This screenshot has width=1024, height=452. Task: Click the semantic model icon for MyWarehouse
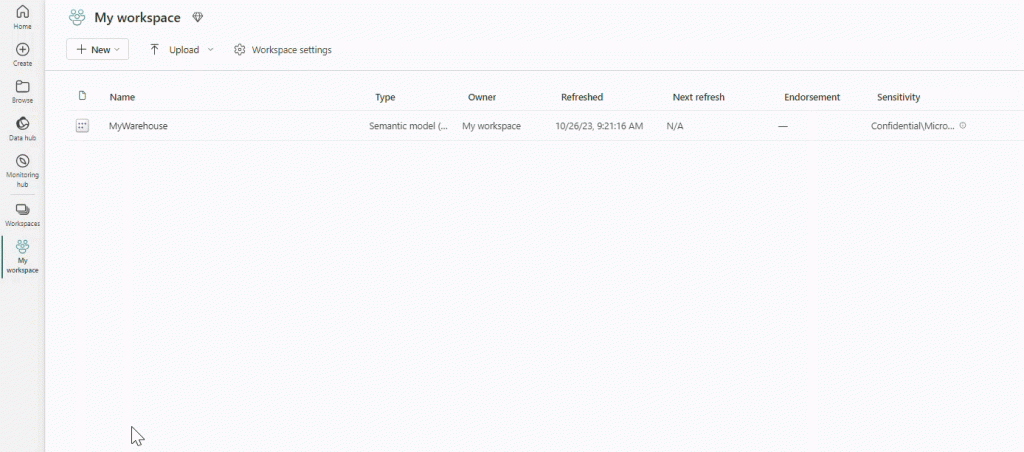click(x=82, y=126)
